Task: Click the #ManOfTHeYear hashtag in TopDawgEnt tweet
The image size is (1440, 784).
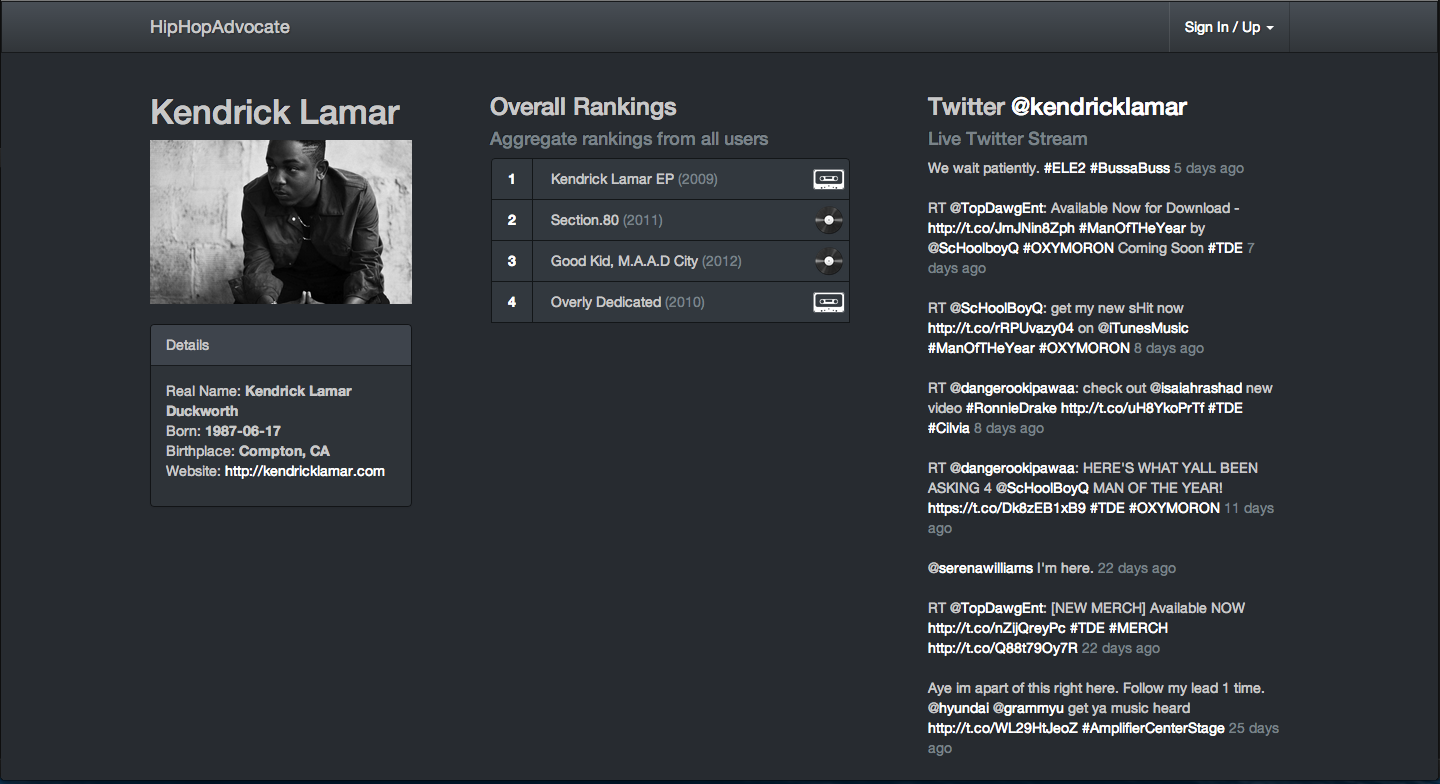Action: coord(1132,228)
